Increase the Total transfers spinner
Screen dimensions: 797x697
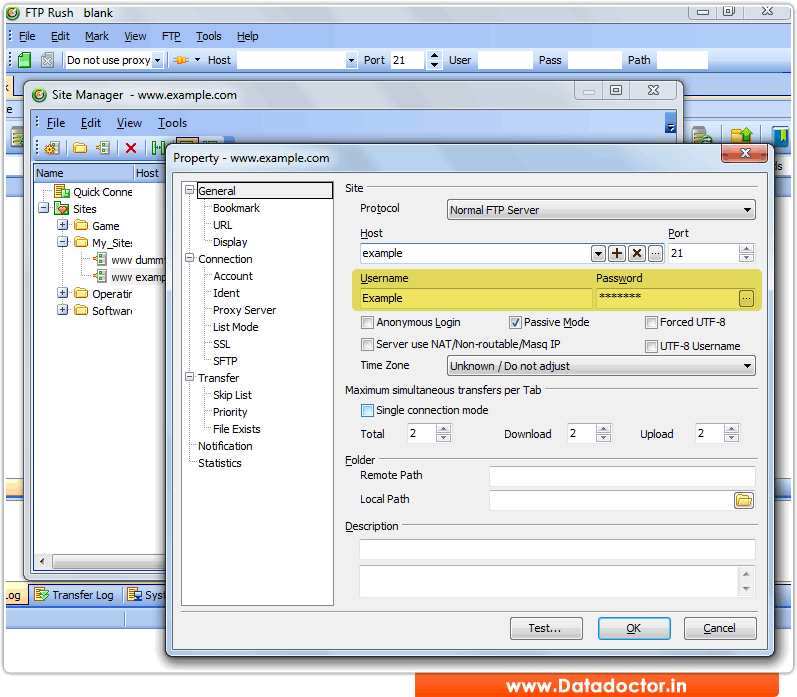pos(443,430)
